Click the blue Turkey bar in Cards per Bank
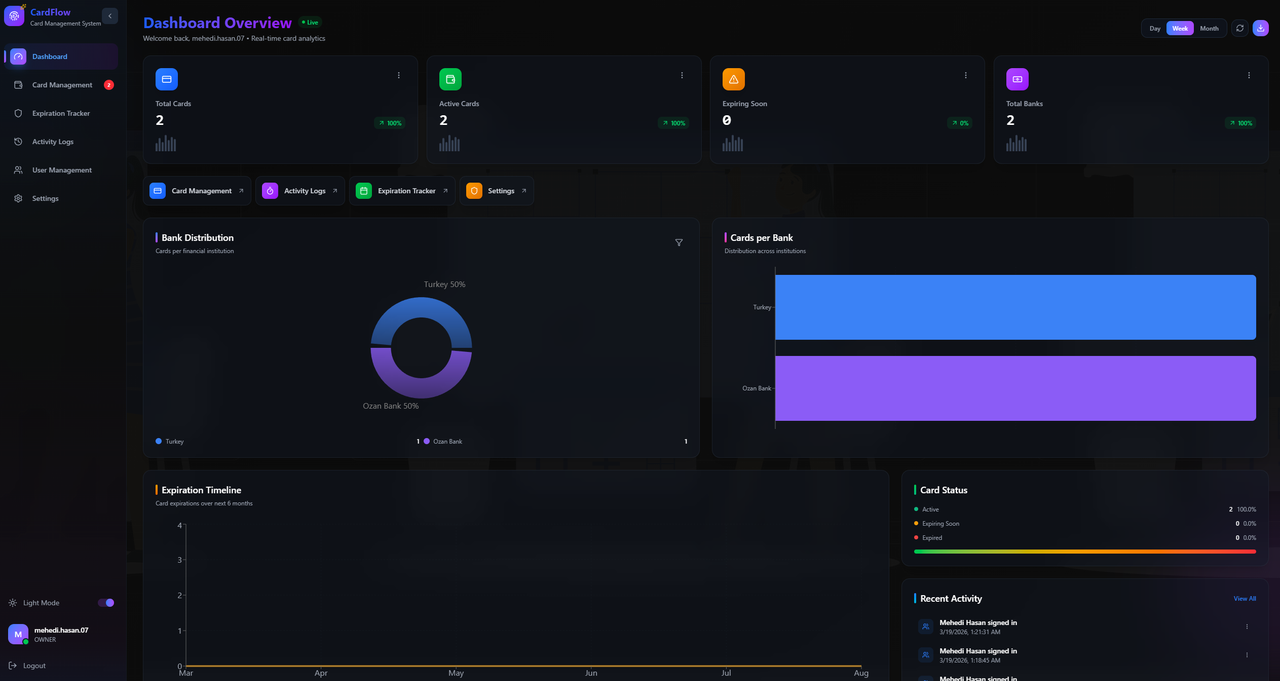 pyautogui.click(x=1015, y=307)
